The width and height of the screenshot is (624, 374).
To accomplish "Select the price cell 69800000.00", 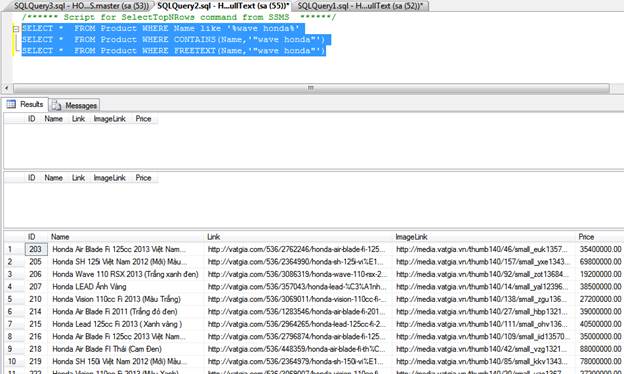I will point(600,262).
